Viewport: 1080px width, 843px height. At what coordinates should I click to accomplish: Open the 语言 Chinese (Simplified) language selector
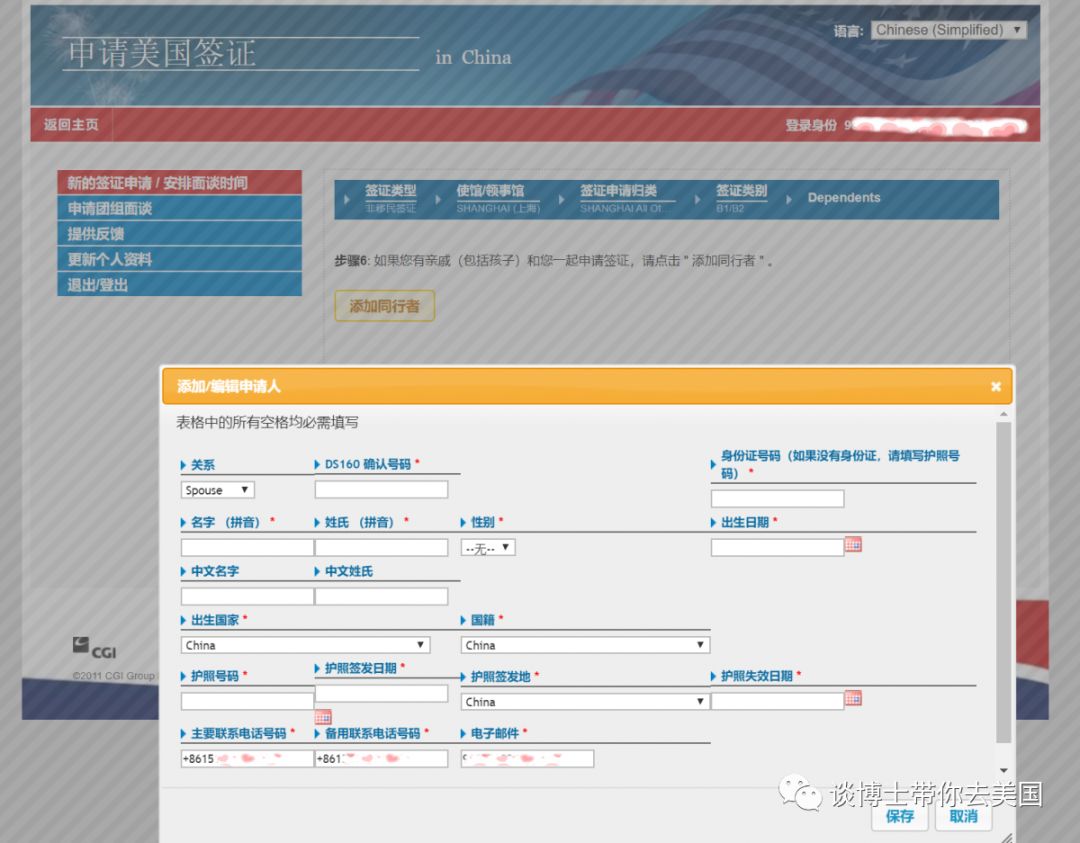[x=948, y=30]
